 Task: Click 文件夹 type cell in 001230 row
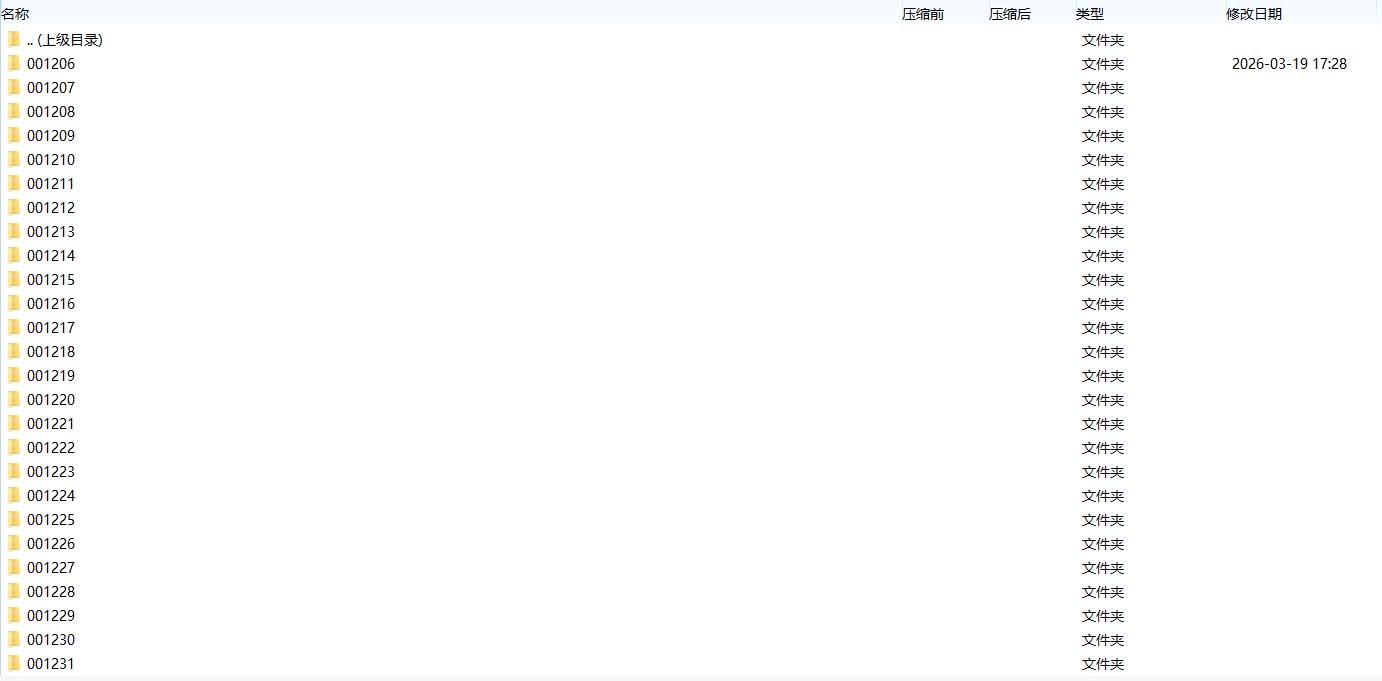click(1103, 640)
